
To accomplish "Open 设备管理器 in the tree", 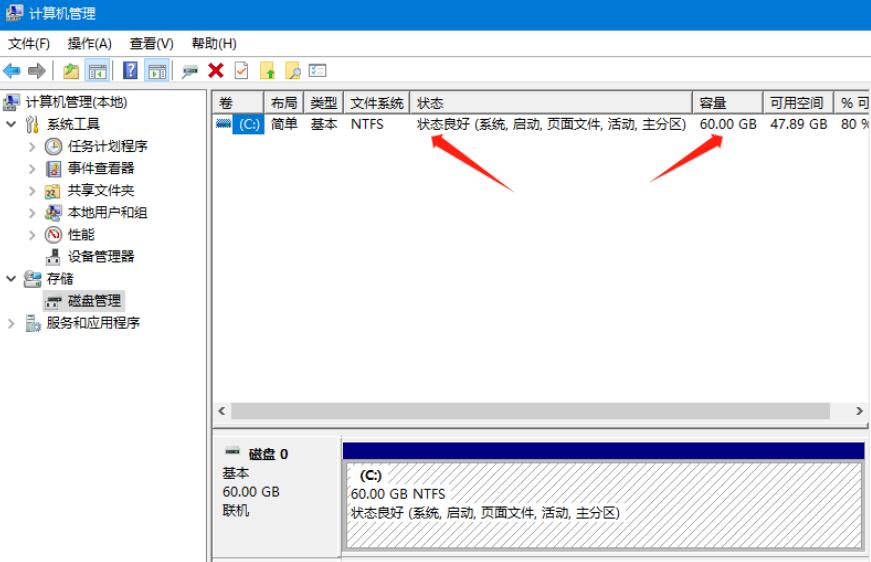I will click(101, 257).
